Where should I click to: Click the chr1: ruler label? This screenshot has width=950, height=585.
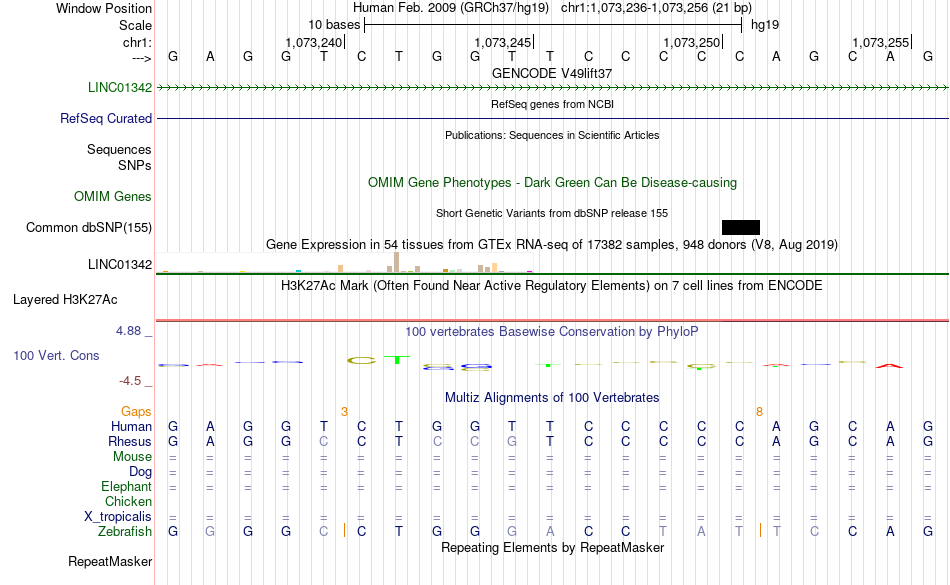138,42
